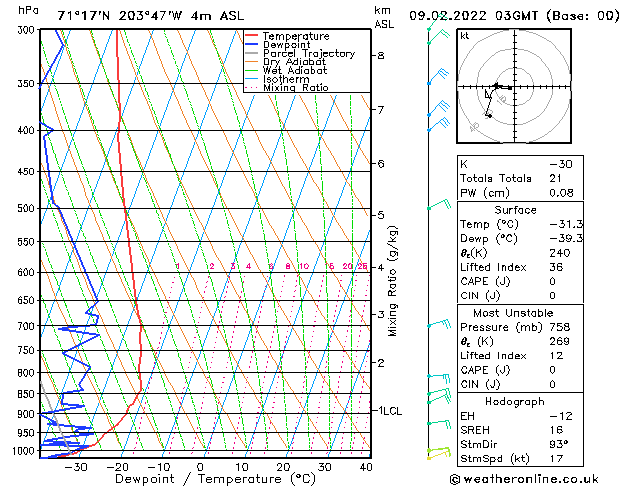Click the Totals Totals value 21
Viewport: 629px width, 486px height.
point(556,178)
